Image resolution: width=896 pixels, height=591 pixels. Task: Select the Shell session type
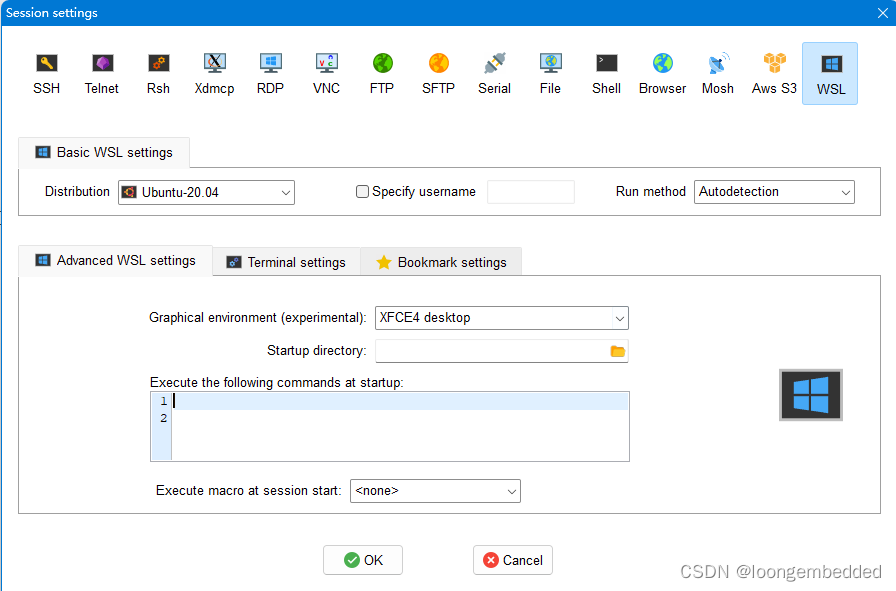pos(606,74)
